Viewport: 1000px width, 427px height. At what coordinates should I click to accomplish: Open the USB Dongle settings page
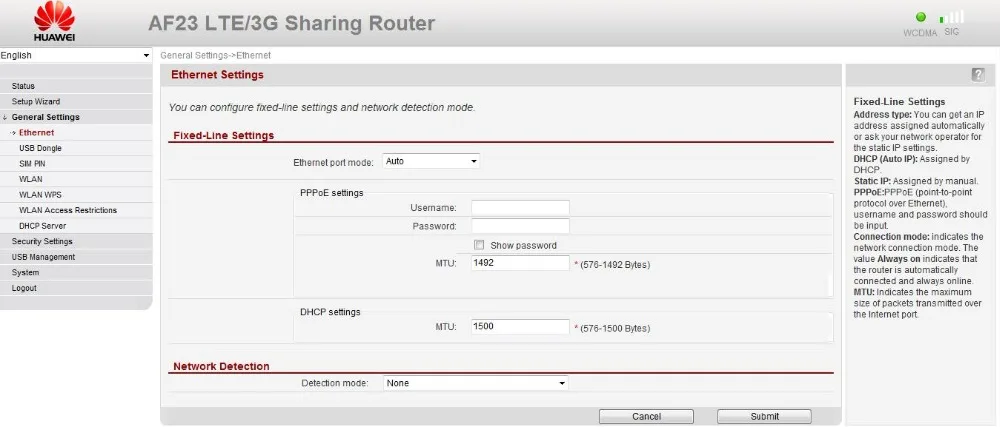coord(40,148)
